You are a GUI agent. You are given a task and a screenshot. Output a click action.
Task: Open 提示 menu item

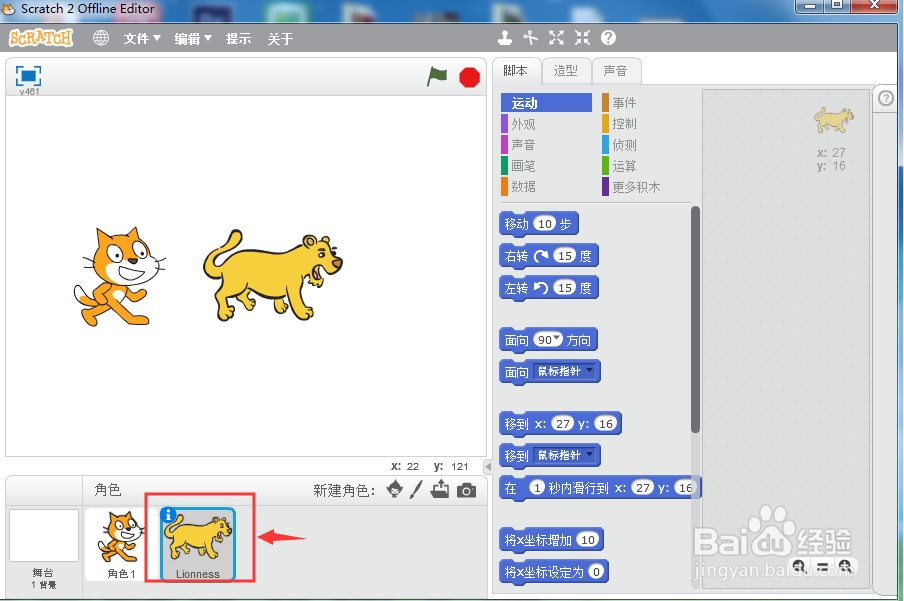[239, 39]
